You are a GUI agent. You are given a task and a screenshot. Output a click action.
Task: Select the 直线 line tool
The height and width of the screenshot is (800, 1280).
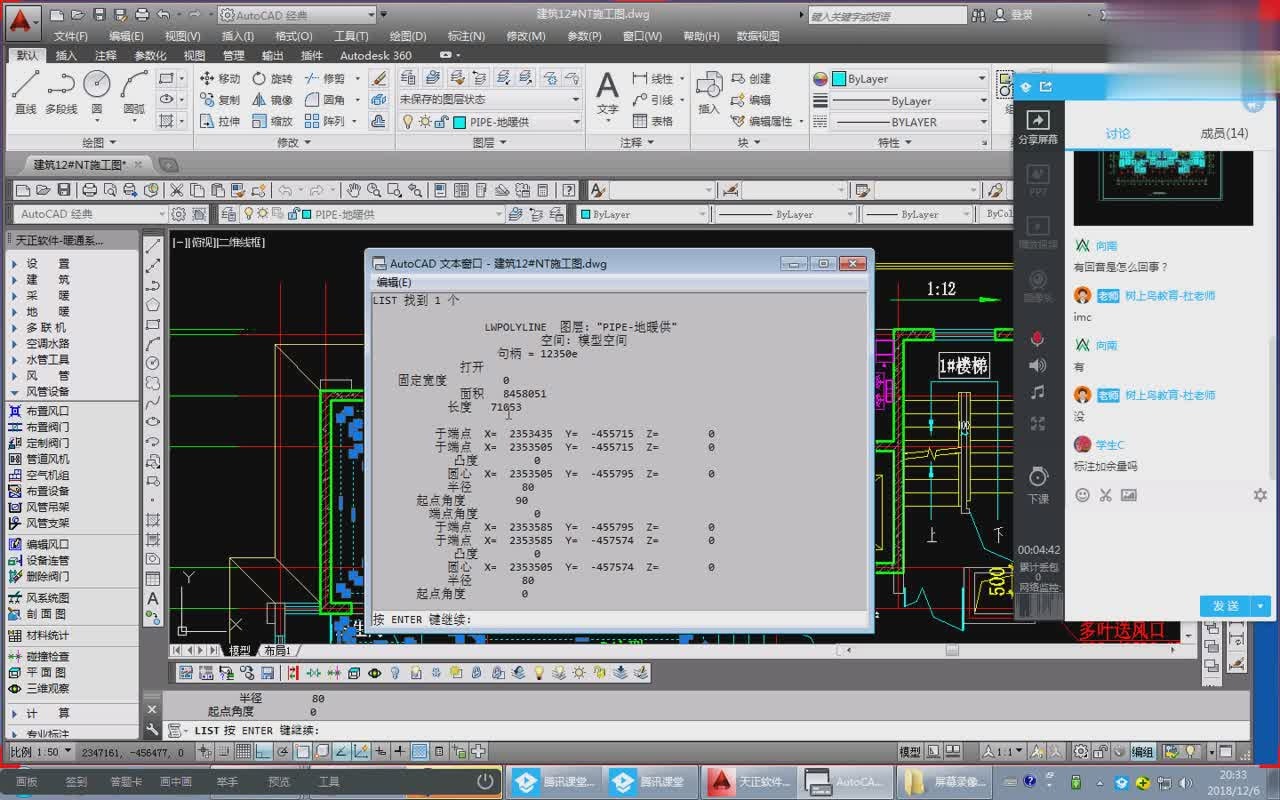[x=25, y=92]
